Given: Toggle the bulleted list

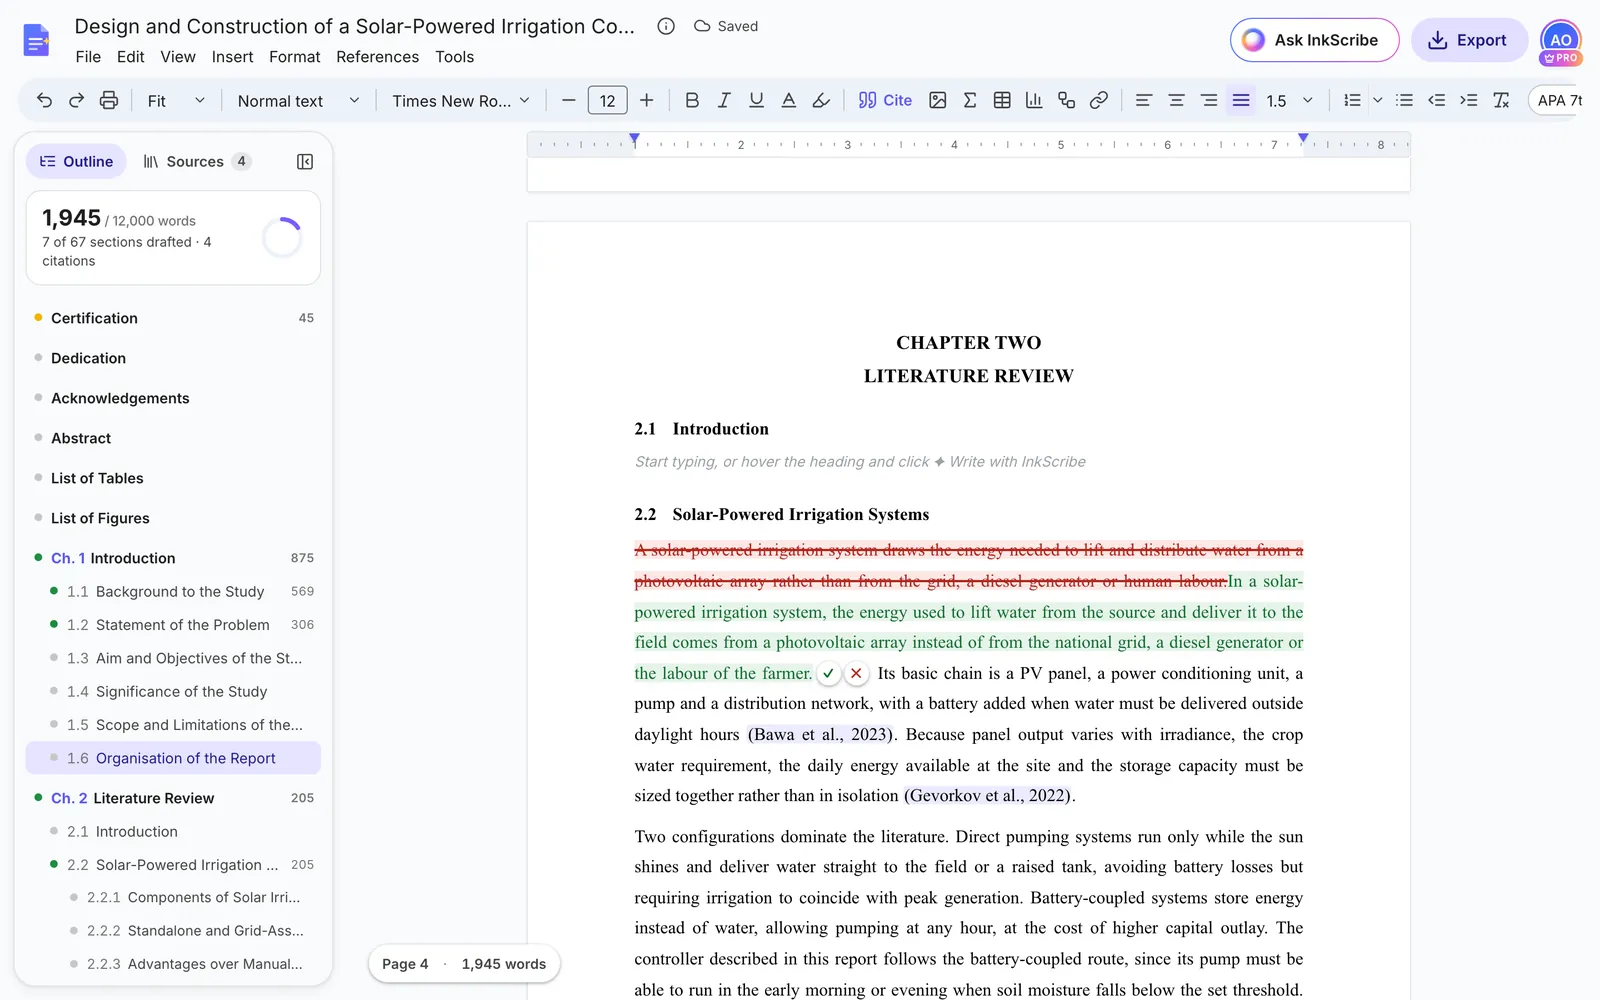Looking at the screenshot, I should tap(1404, 100).
